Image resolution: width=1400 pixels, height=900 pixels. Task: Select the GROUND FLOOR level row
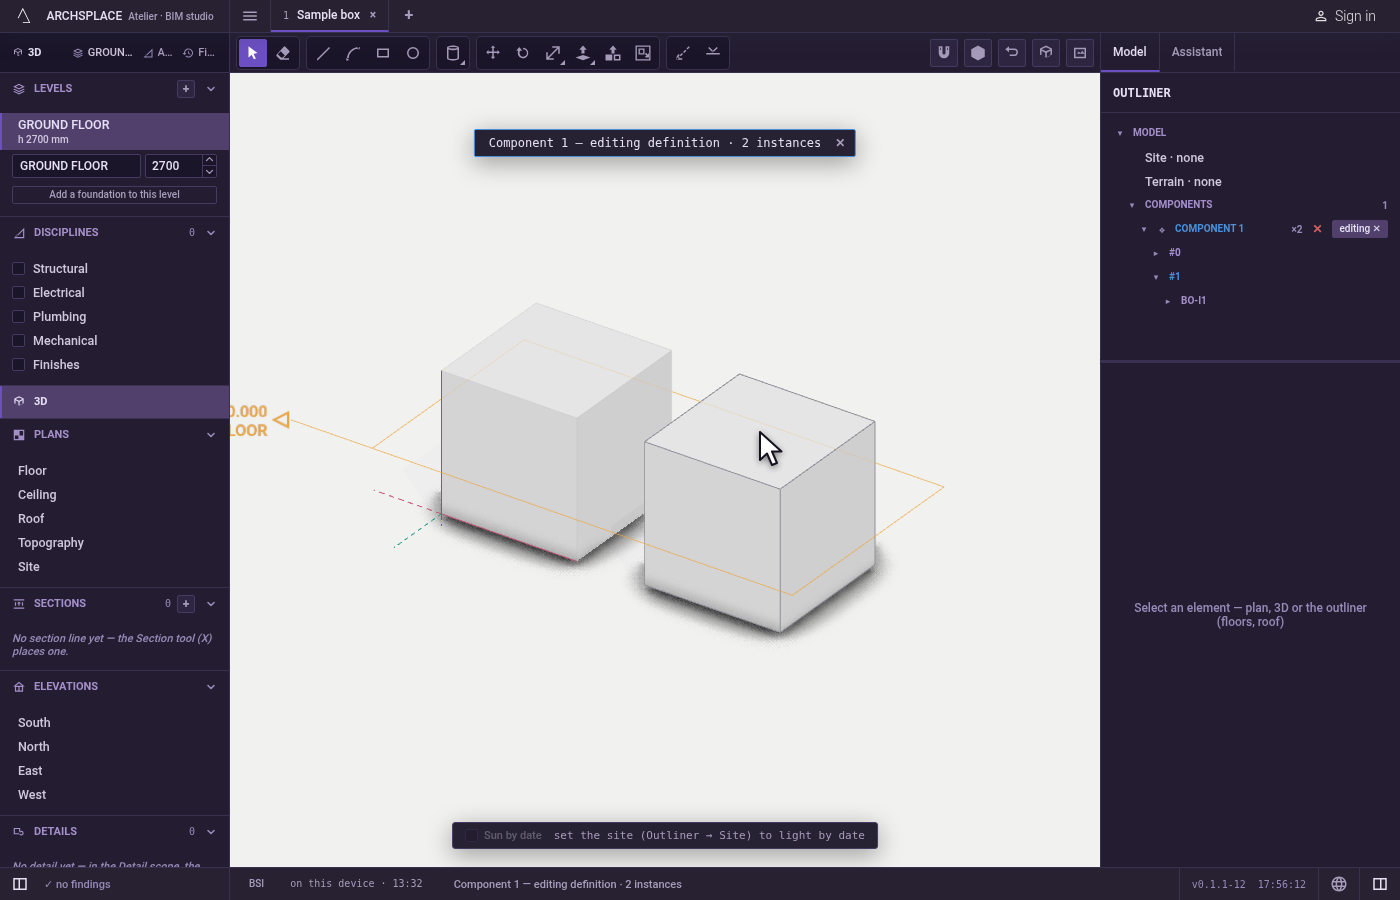[115, 131]
